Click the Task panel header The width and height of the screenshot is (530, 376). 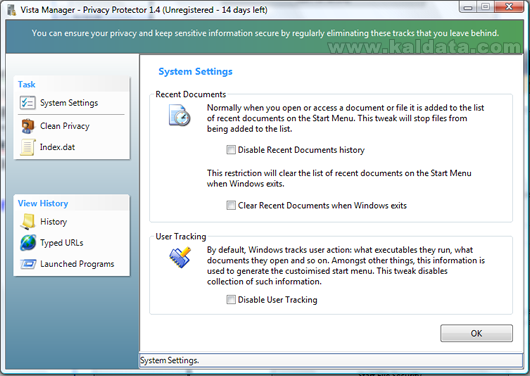(26, 84)
